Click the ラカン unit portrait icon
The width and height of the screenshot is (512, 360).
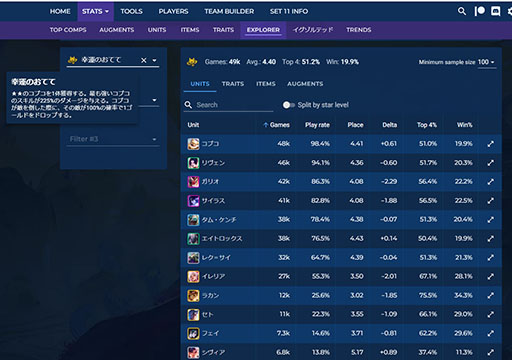193,295
